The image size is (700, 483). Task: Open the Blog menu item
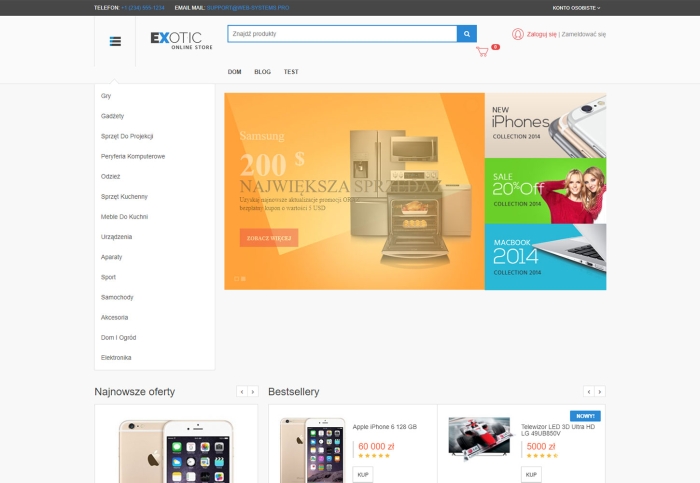click(262, 72)
